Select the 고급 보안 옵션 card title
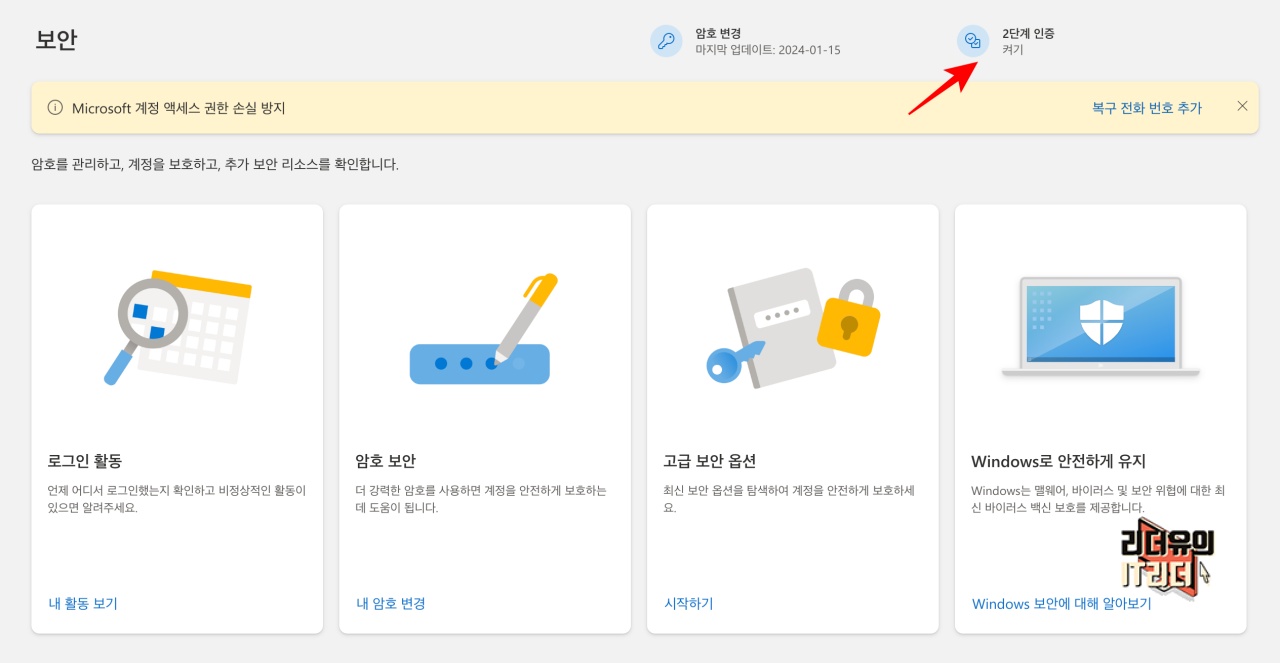1280x663 pixels. pyautogui.click(x=709, y=461)
